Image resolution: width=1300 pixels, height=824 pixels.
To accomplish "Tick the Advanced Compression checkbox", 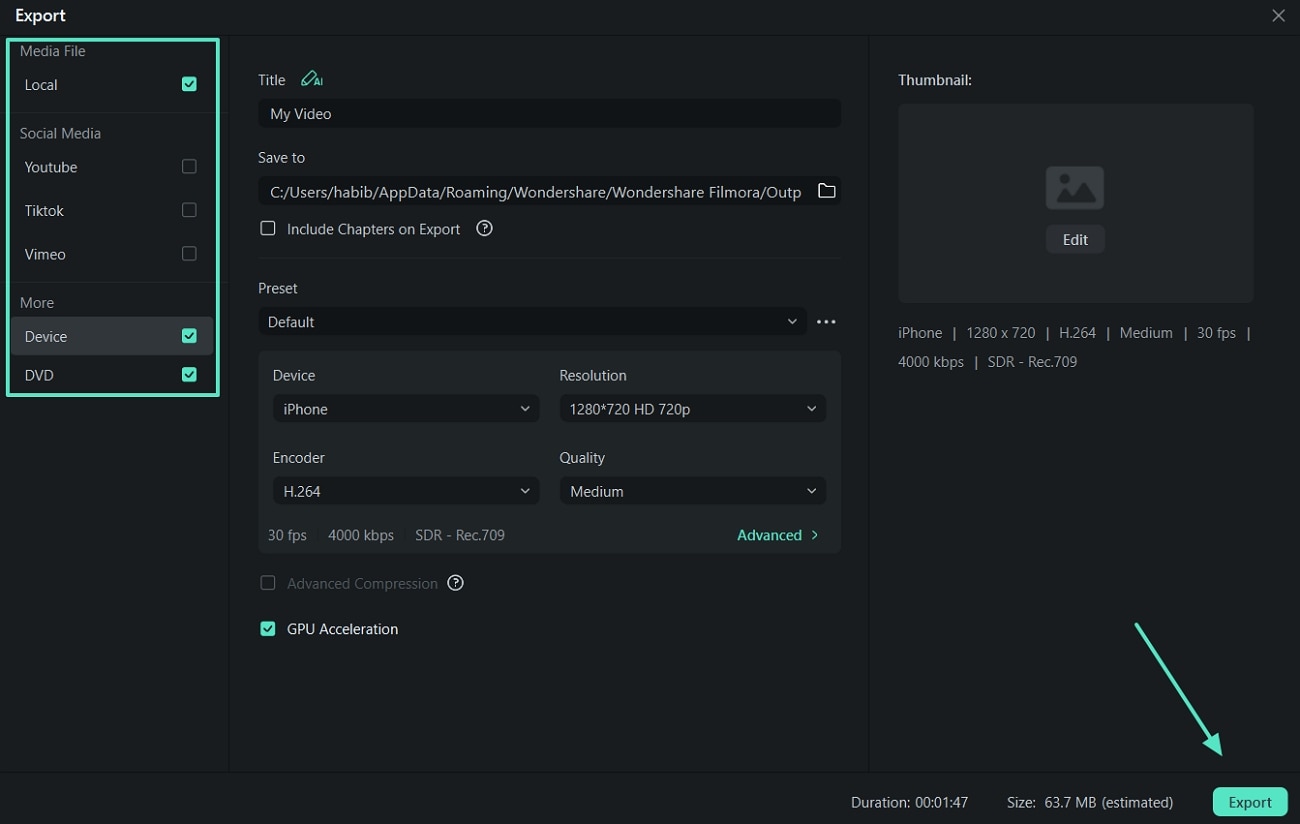I will 267,583.
